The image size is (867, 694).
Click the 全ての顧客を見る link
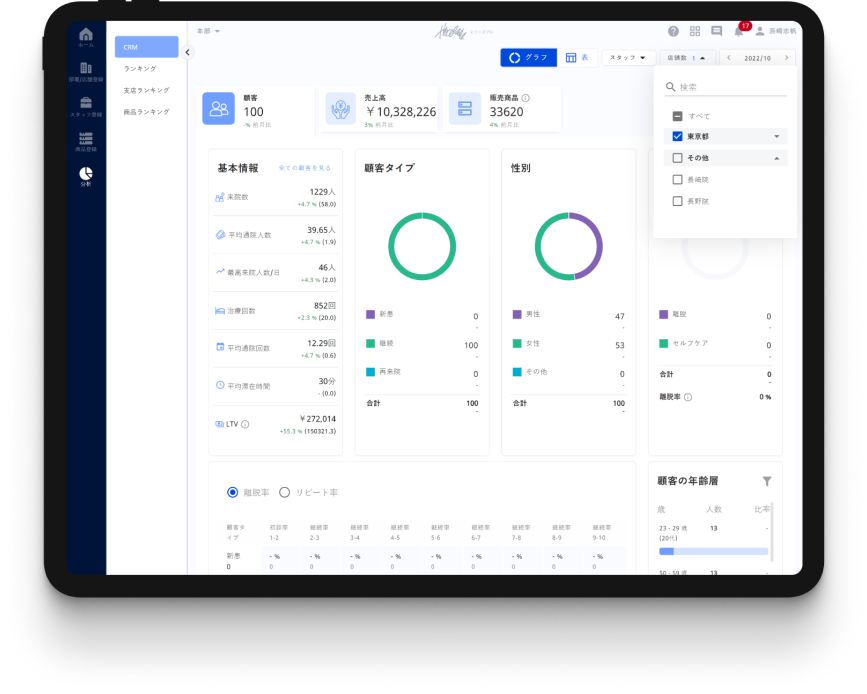pos(305,168)
